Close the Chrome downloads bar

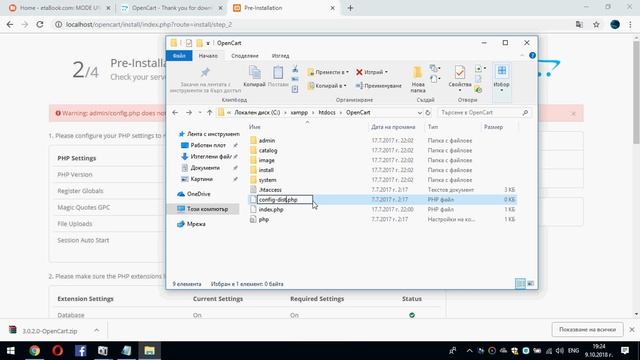[632, 329]
